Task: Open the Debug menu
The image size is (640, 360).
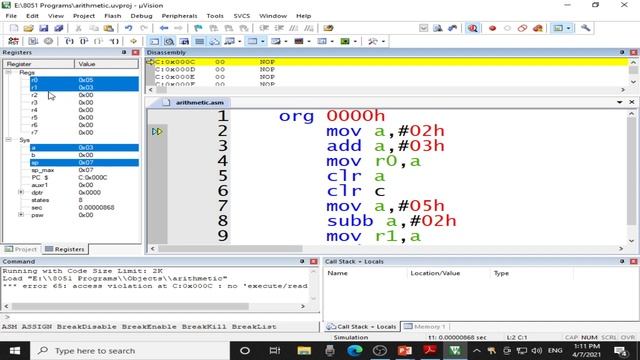Action: point(141,16)
